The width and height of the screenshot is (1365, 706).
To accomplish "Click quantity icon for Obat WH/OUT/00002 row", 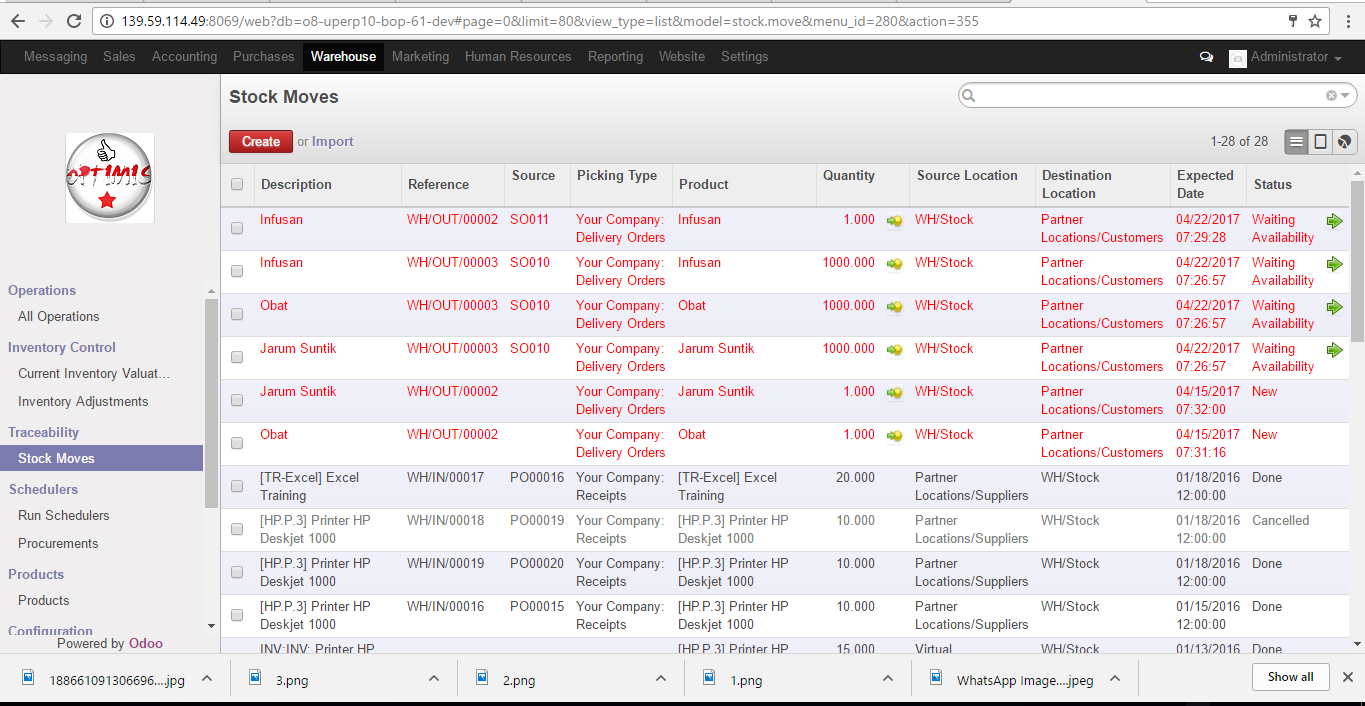I will pos(894,435).
